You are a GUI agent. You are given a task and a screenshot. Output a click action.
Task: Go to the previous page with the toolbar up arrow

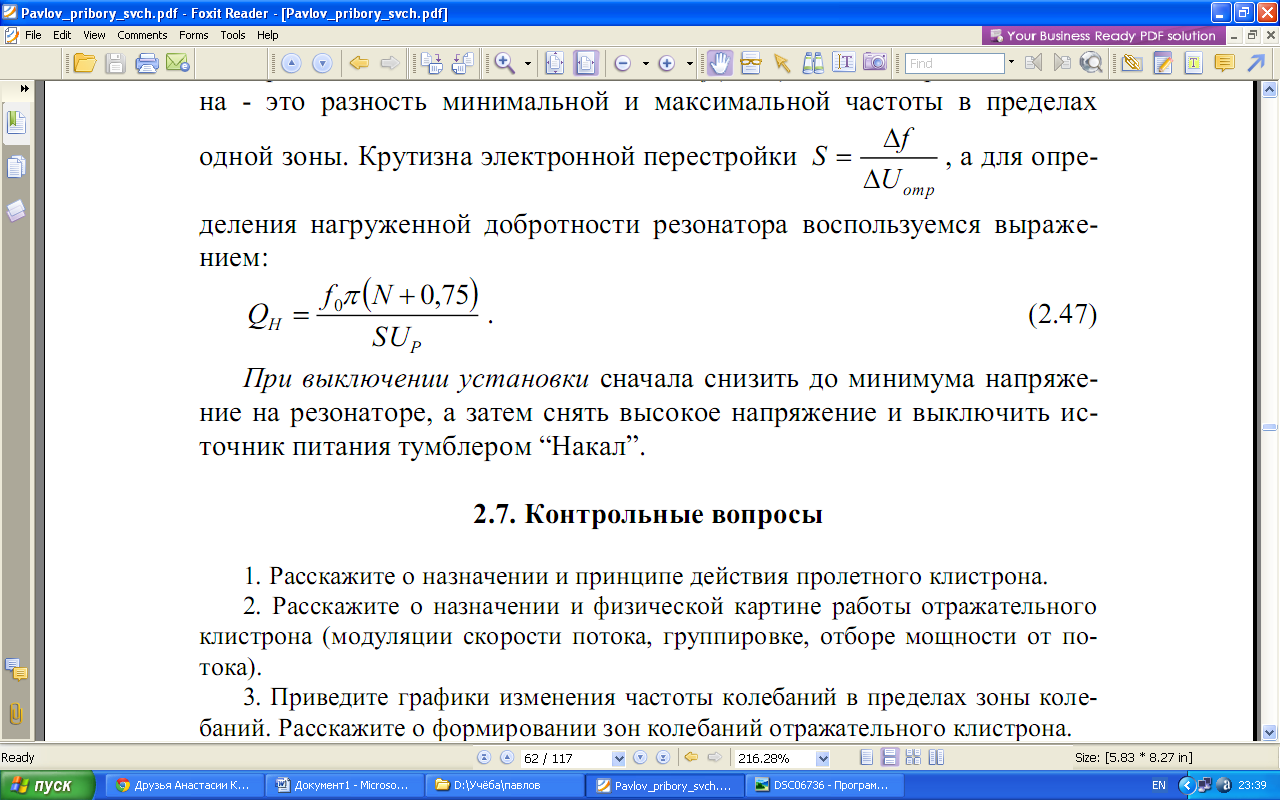tap(291, 63)
